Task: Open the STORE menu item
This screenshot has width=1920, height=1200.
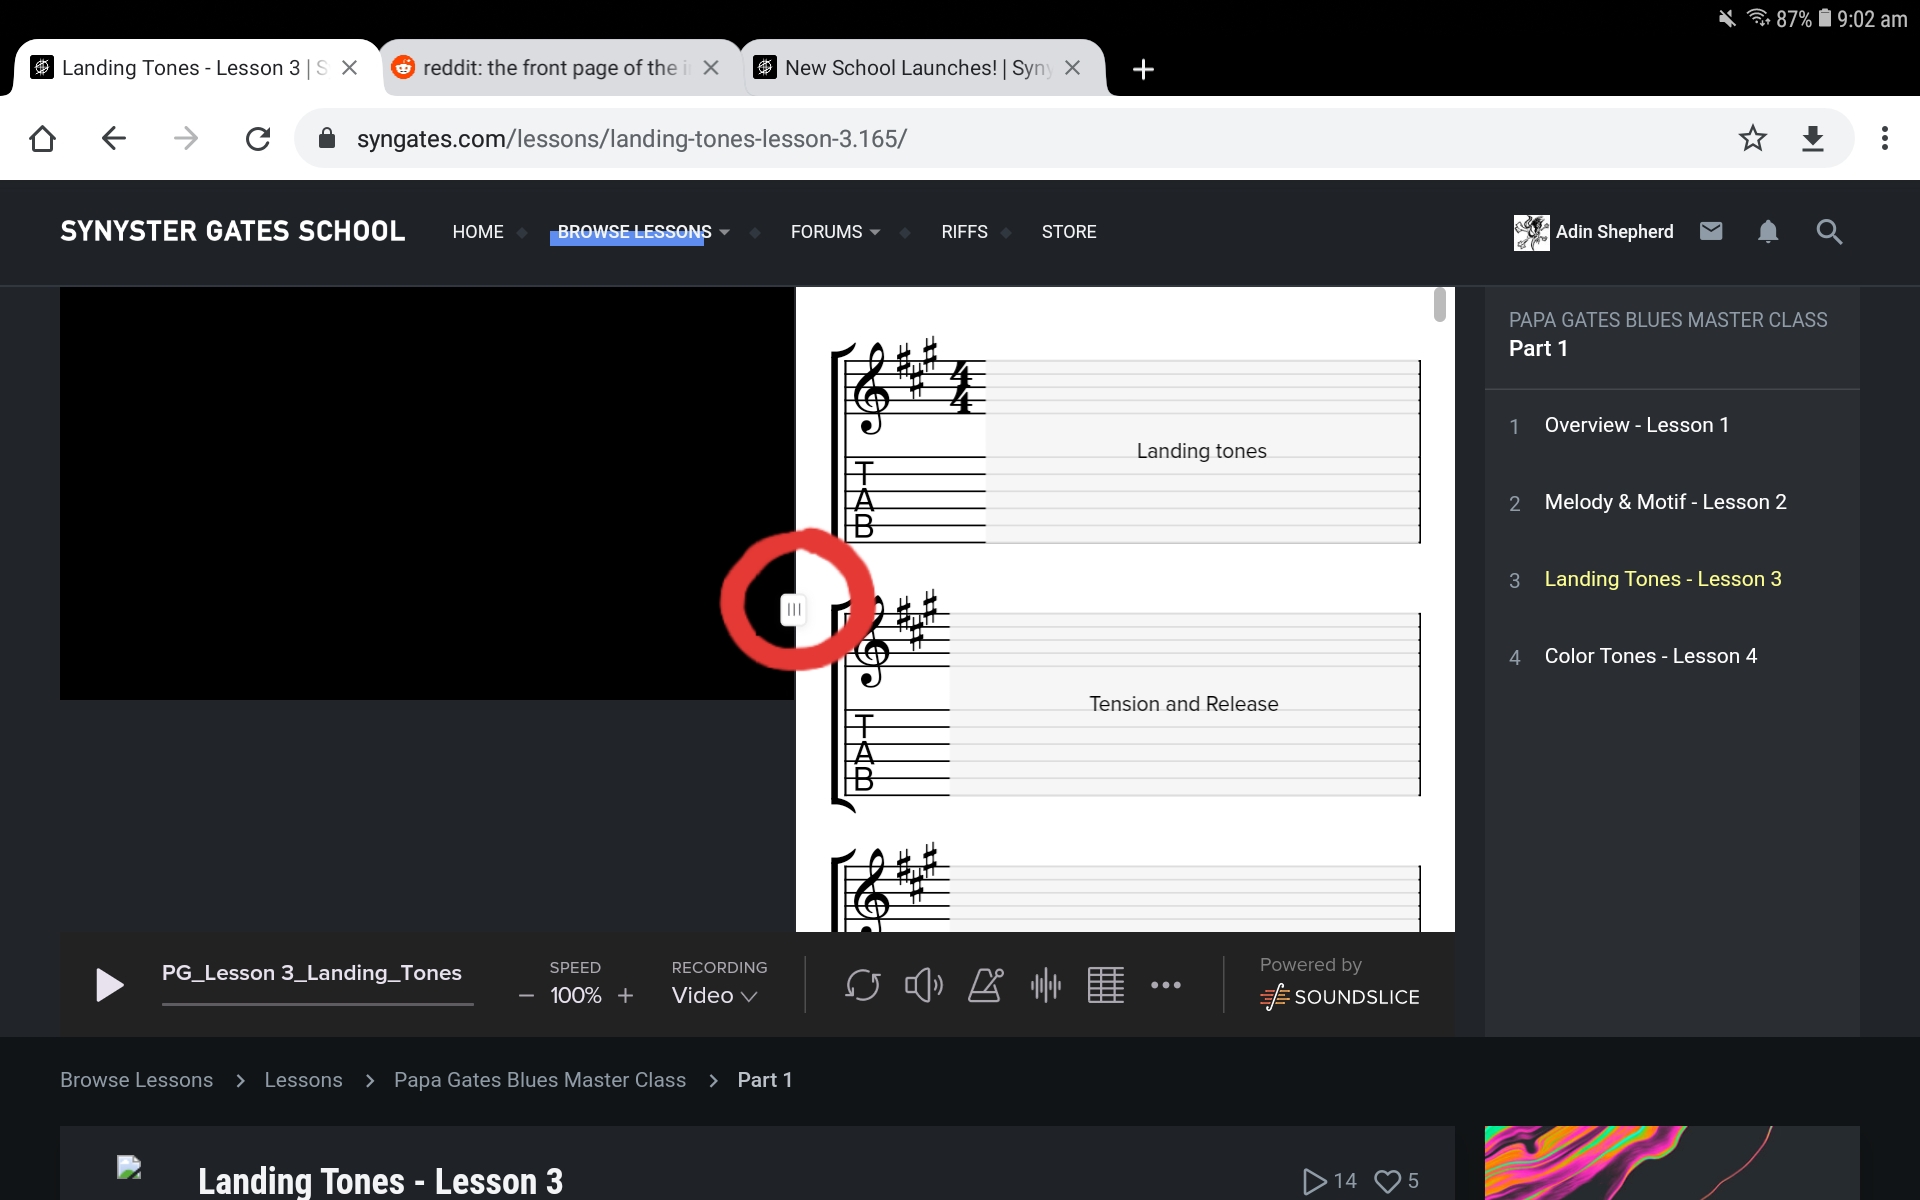Action: (x=1069, y=232)
